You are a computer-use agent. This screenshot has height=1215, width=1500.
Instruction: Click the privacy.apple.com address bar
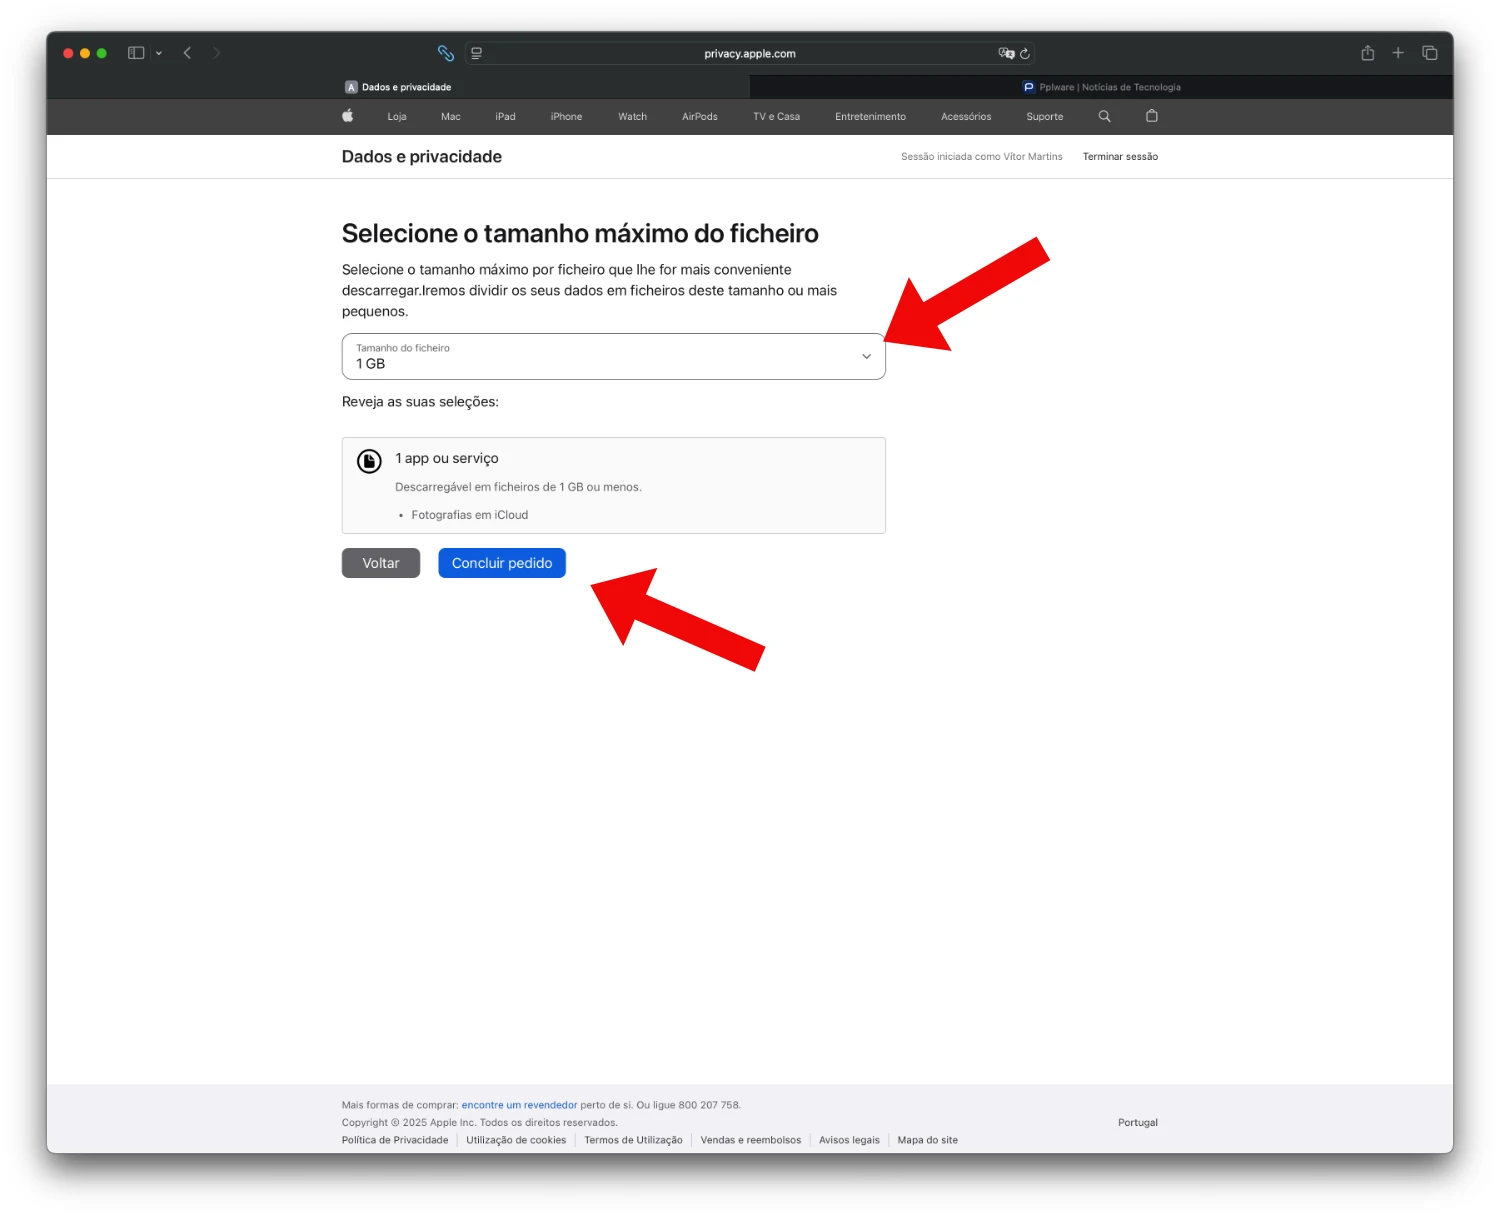coord(749,54)
